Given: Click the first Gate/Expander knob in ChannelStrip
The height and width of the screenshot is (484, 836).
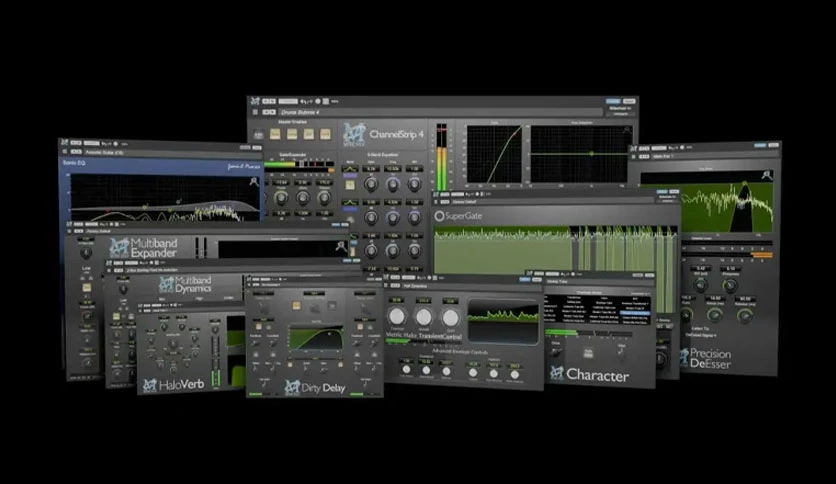Looking at the screenshot, I should 280,198.
